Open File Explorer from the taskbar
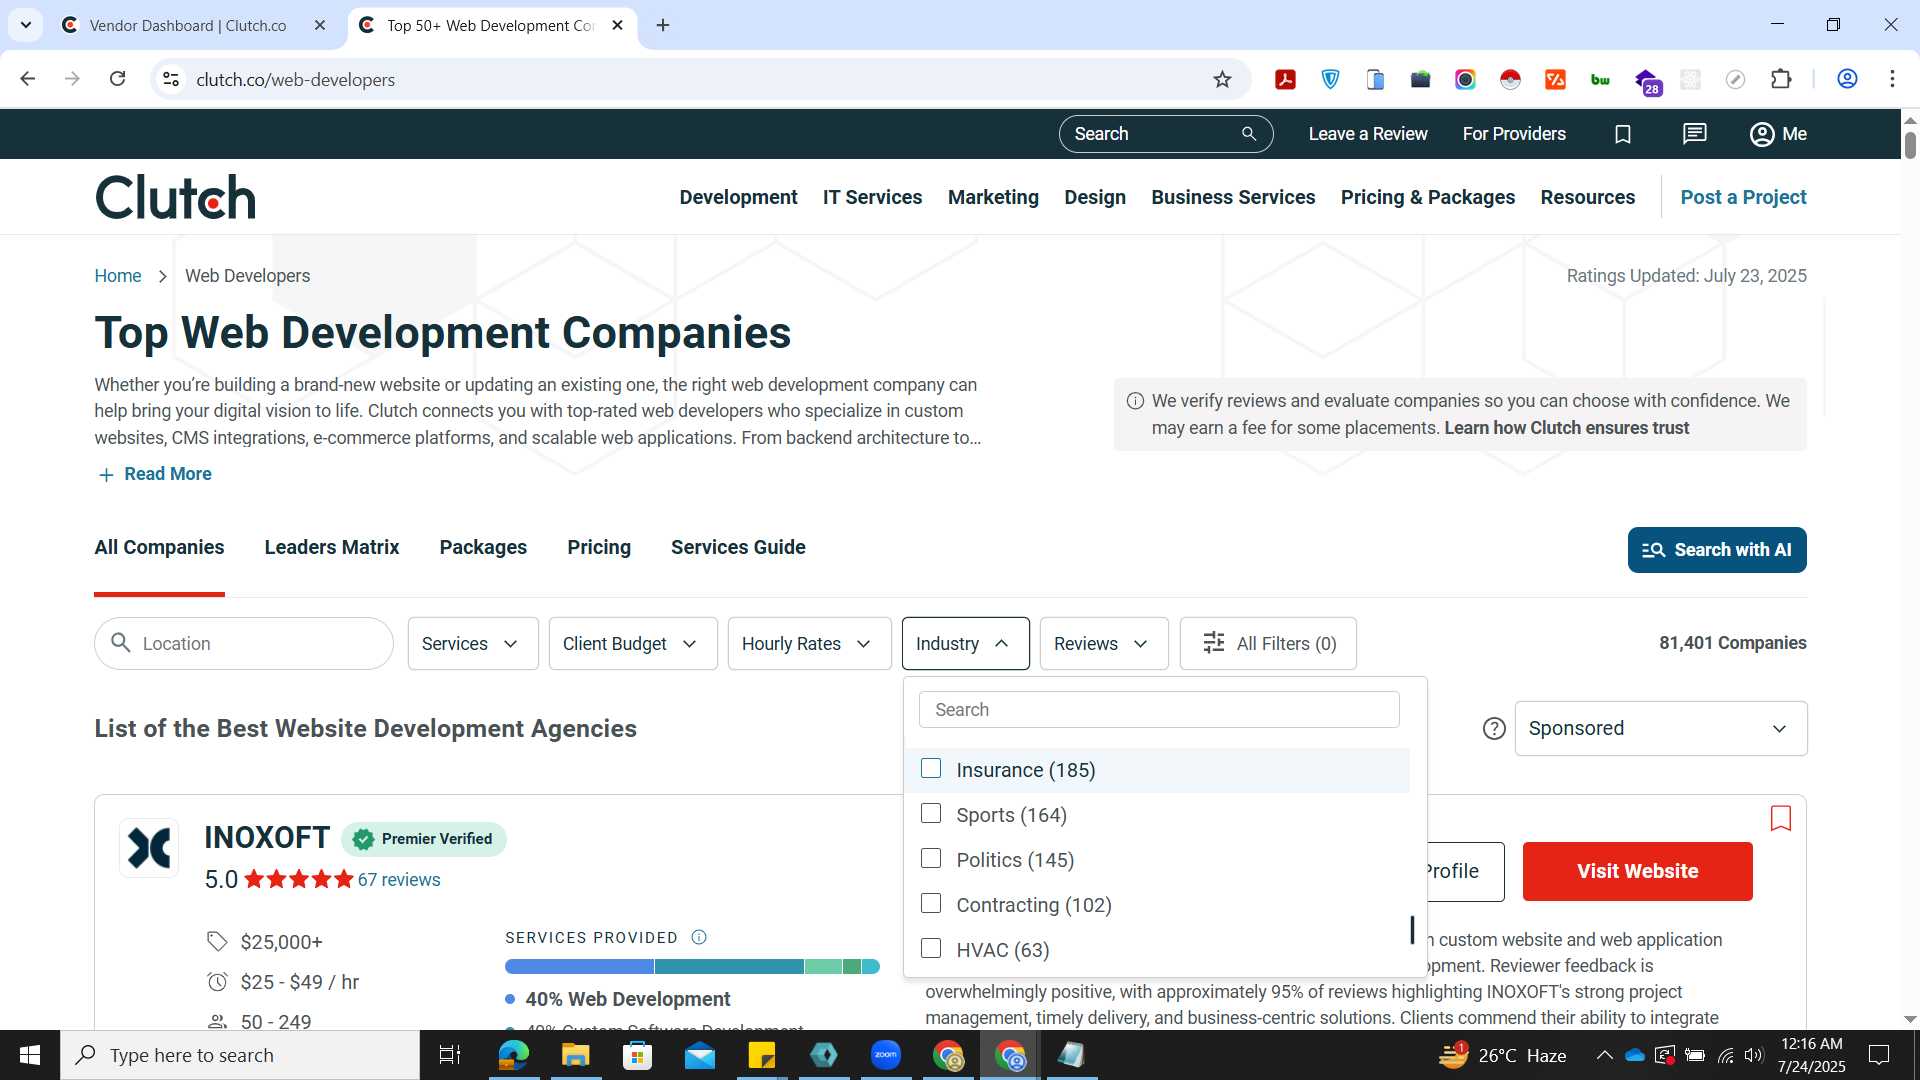Image resolution: width=1920 pixels, height=1080 pixels. (x=575, y=1055)
